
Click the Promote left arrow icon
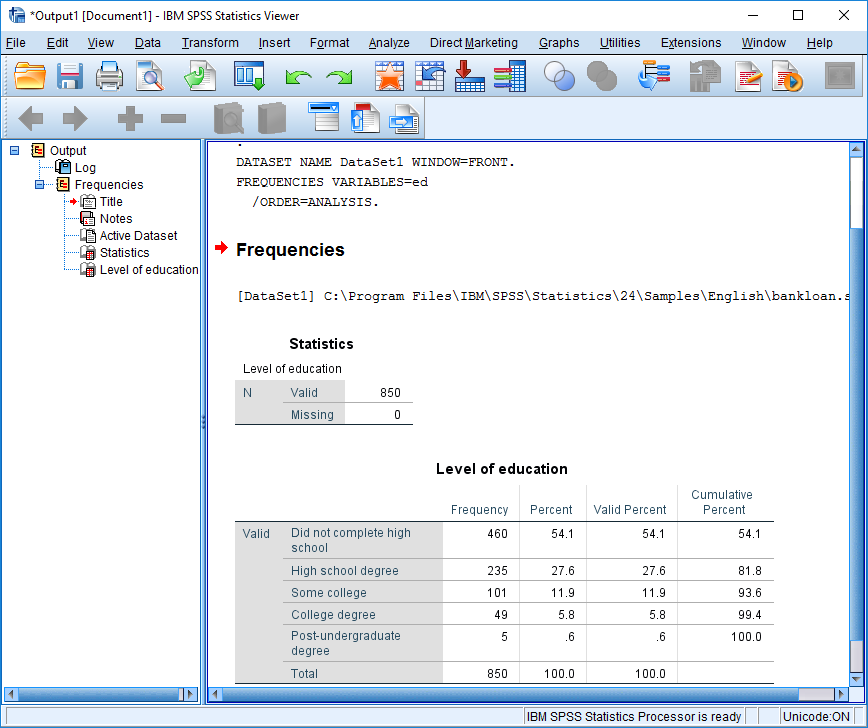point(30,118)
